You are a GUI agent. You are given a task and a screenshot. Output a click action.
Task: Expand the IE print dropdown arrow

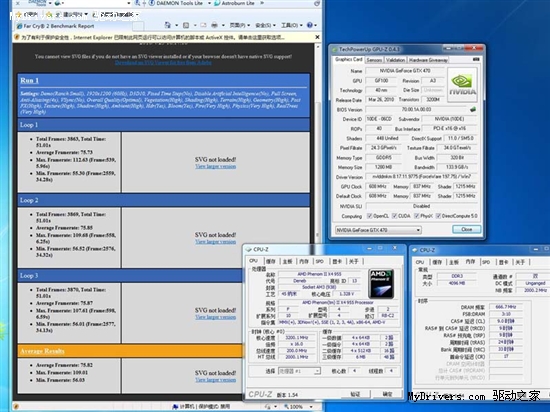click(x=223, y=25)
